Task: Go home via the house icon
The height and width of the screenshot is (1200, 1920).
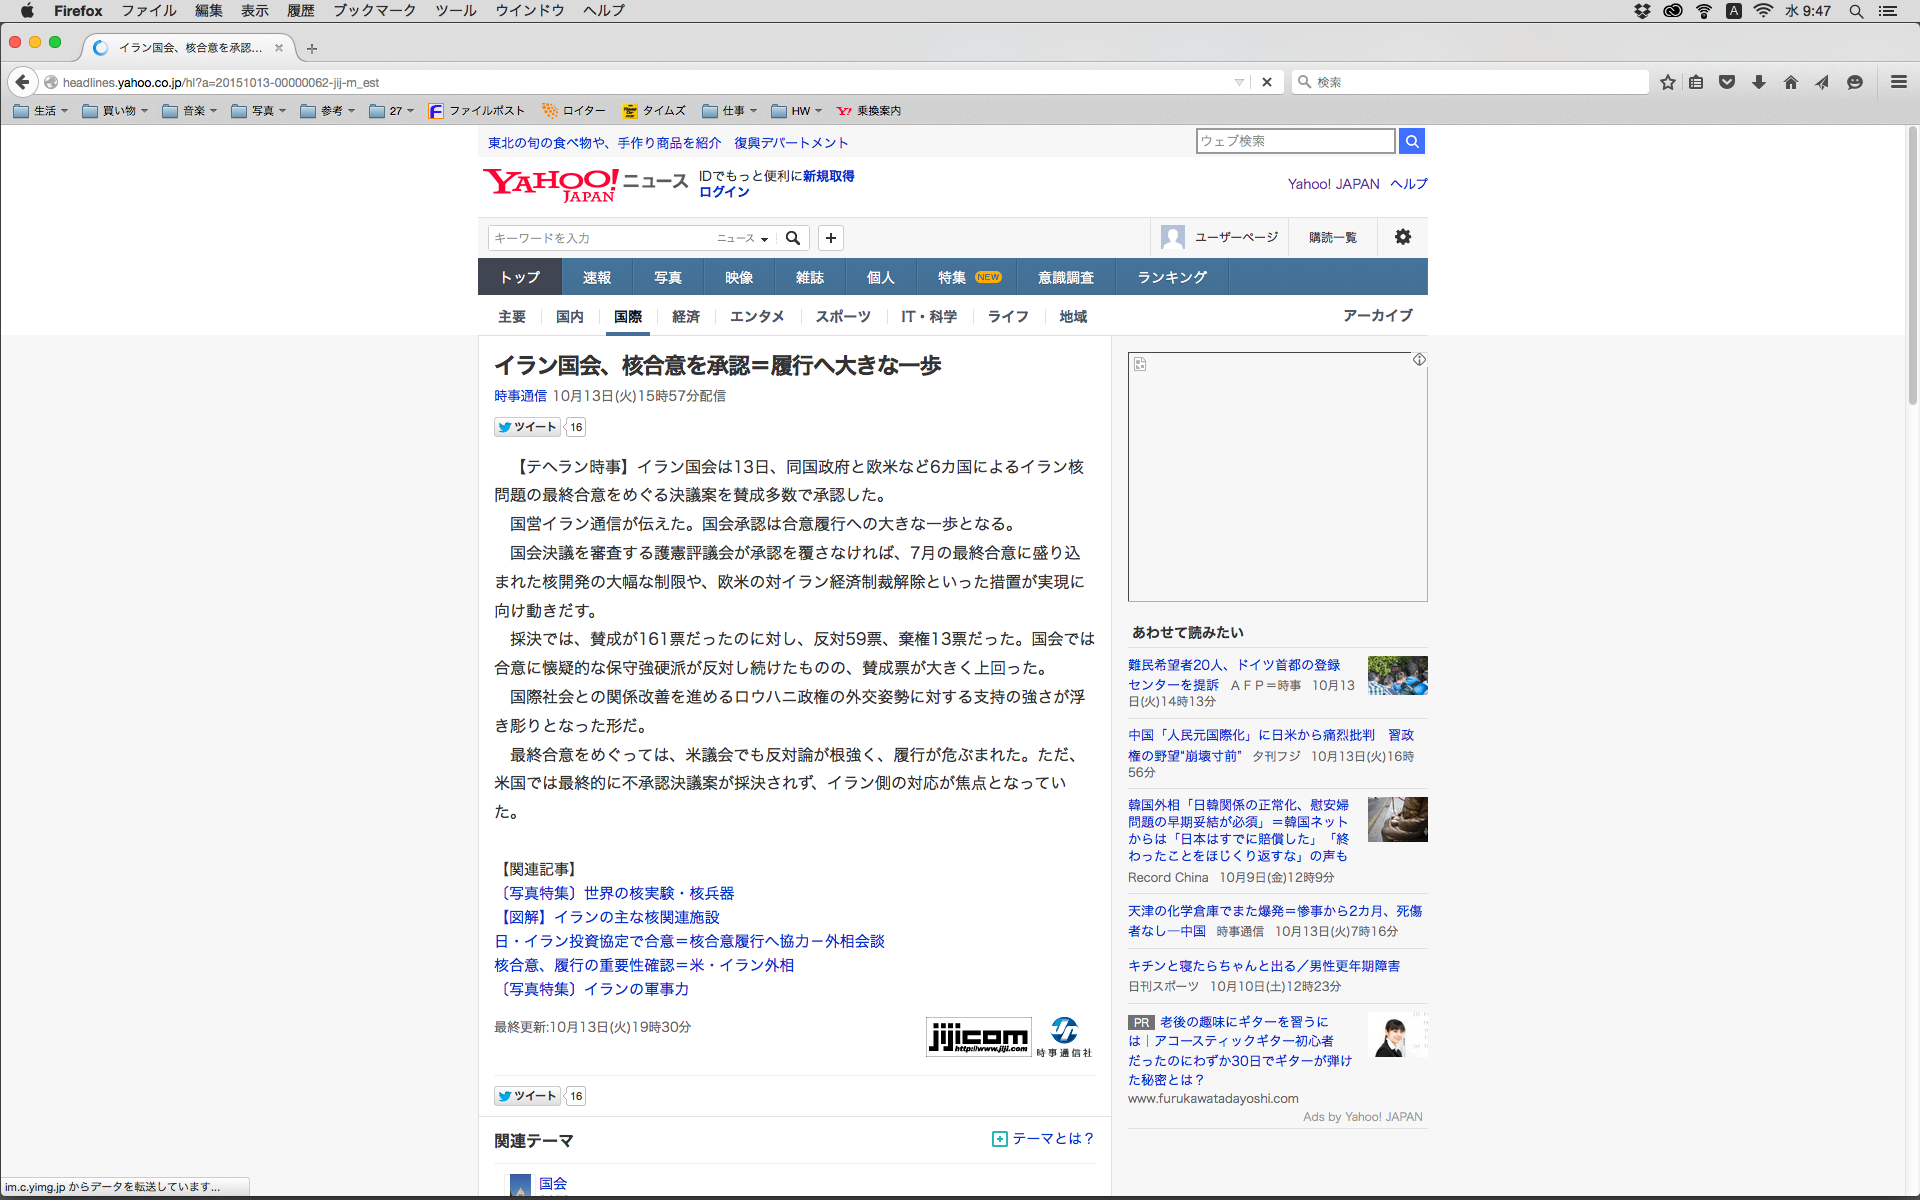Action: click(x=1790, y=82)
